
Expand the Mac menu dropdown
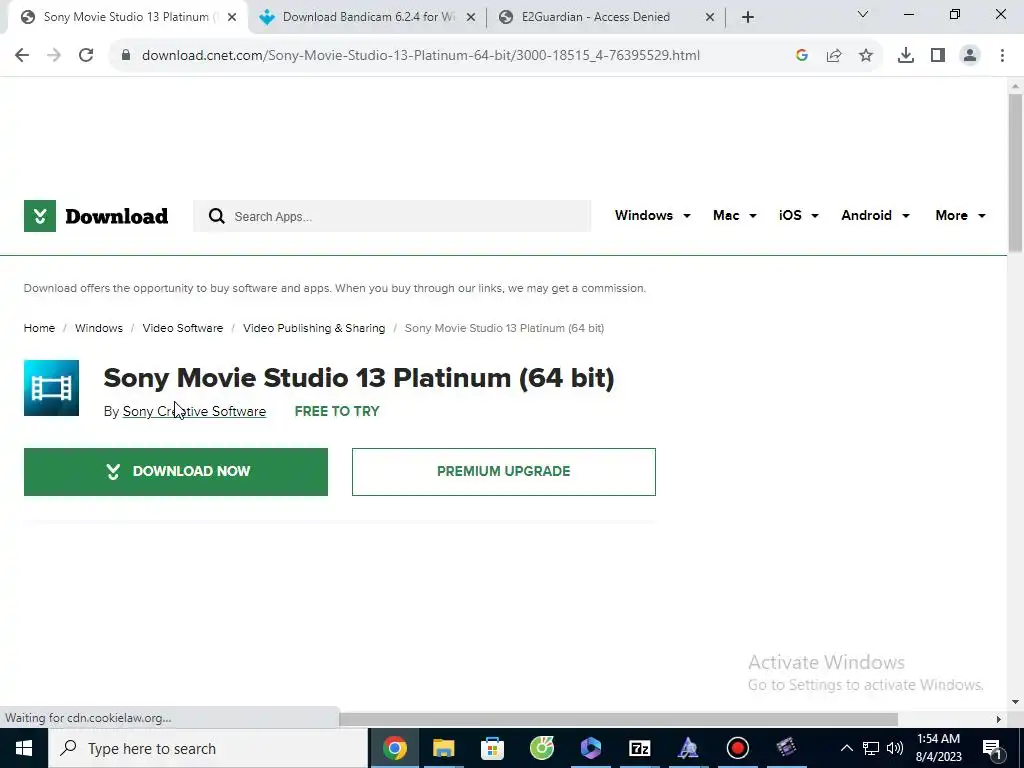735,216
